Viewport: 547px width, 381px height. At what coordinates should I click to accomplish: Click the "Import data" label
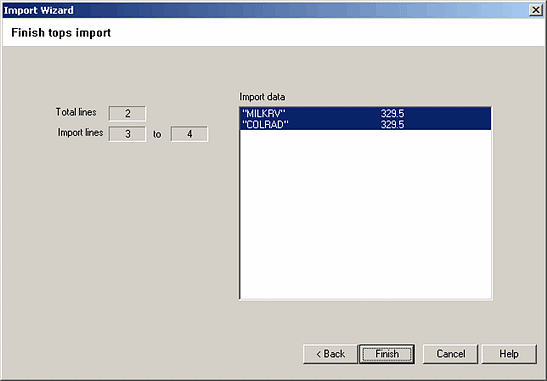262,97
